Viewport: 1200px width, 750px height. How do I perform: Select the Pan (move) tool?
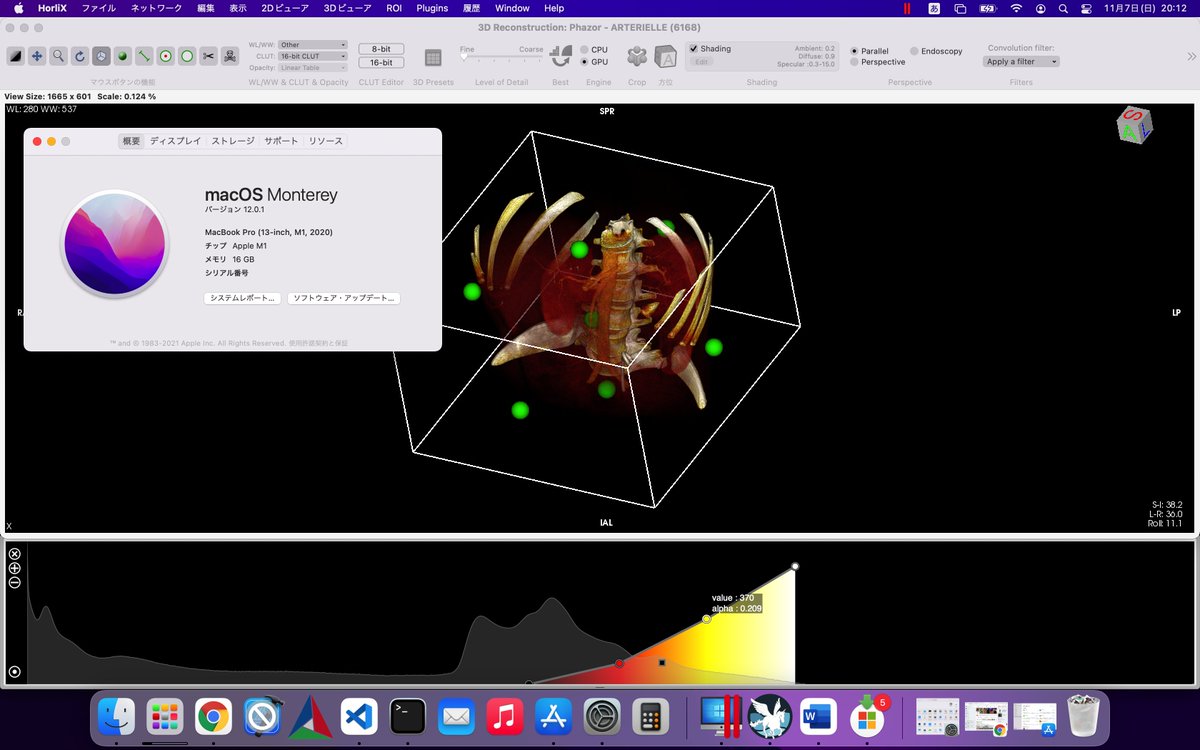37,56
